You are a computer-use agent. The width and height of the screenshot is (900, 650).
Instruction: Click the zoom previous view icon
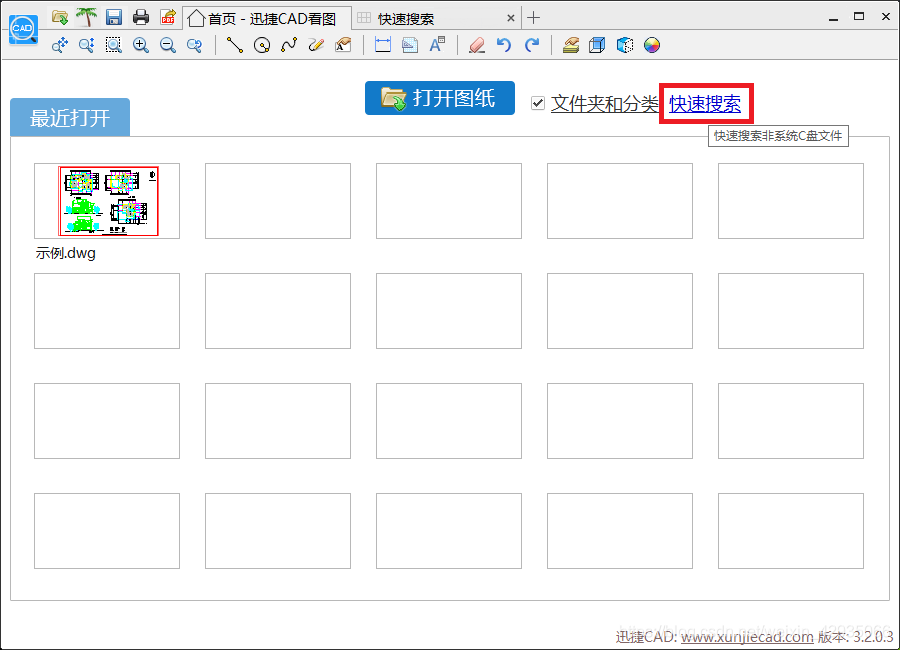(x=195, y=45)
